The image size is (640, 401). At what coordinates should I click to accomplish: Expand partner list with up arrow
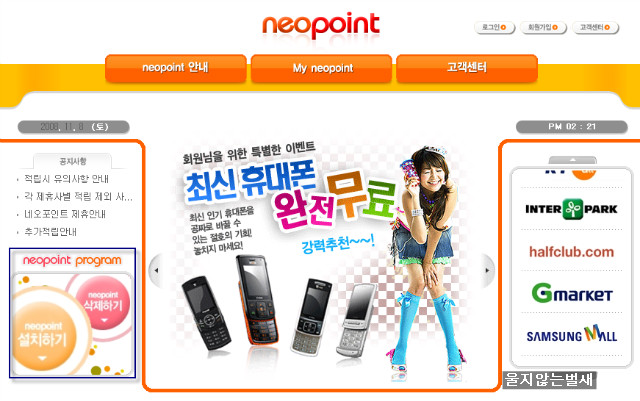point(573,160)
